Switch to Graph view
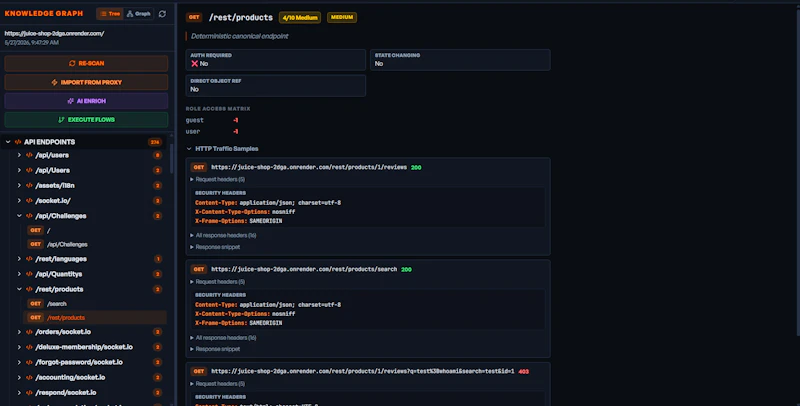Screen dimensions: 800x406 (138, 14)
